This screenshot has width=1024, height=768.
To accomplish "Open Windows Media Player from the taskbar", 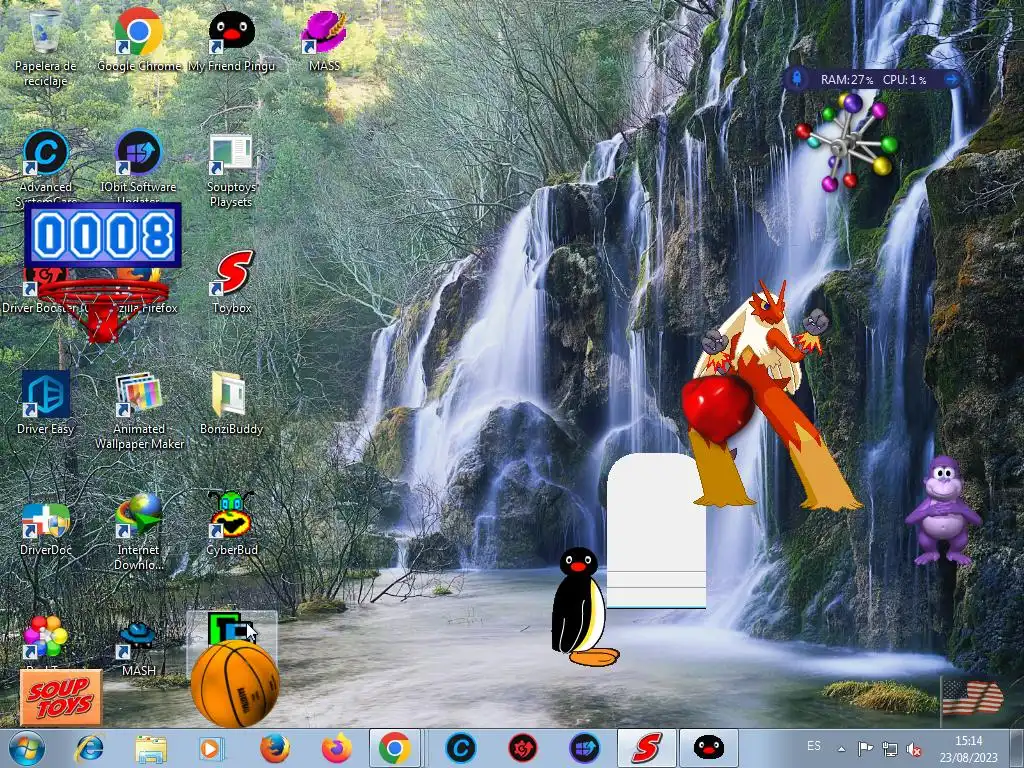I will 211,748.
